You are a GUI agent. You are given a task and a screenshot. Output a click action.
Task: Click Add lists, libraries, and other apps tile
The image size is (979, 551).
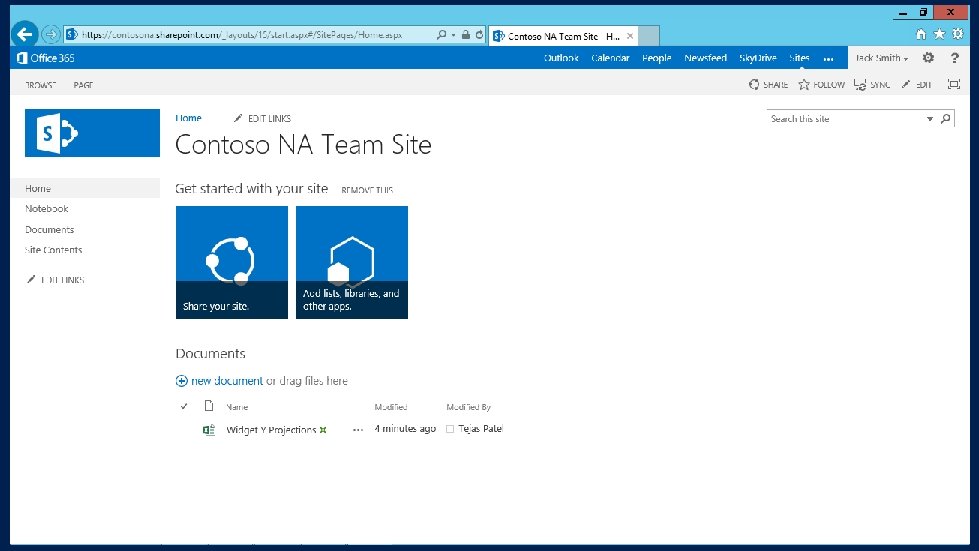tap(352, 262)
